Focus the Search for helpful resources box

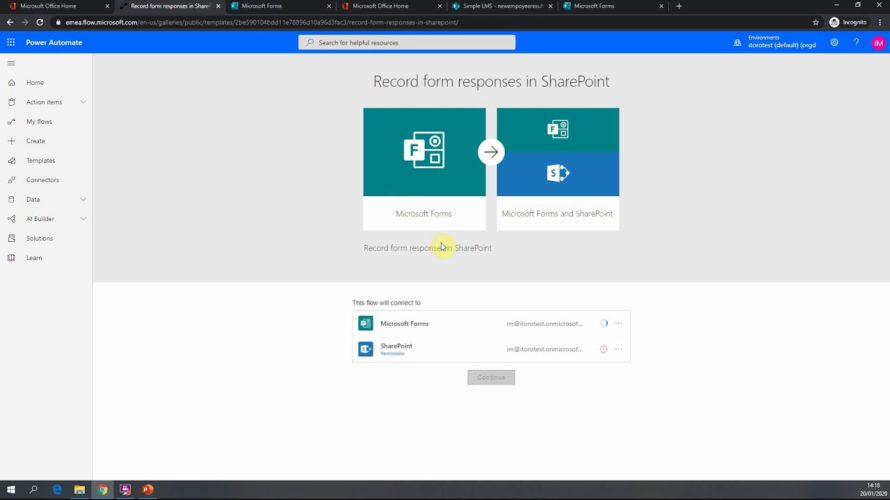(407, 43)
